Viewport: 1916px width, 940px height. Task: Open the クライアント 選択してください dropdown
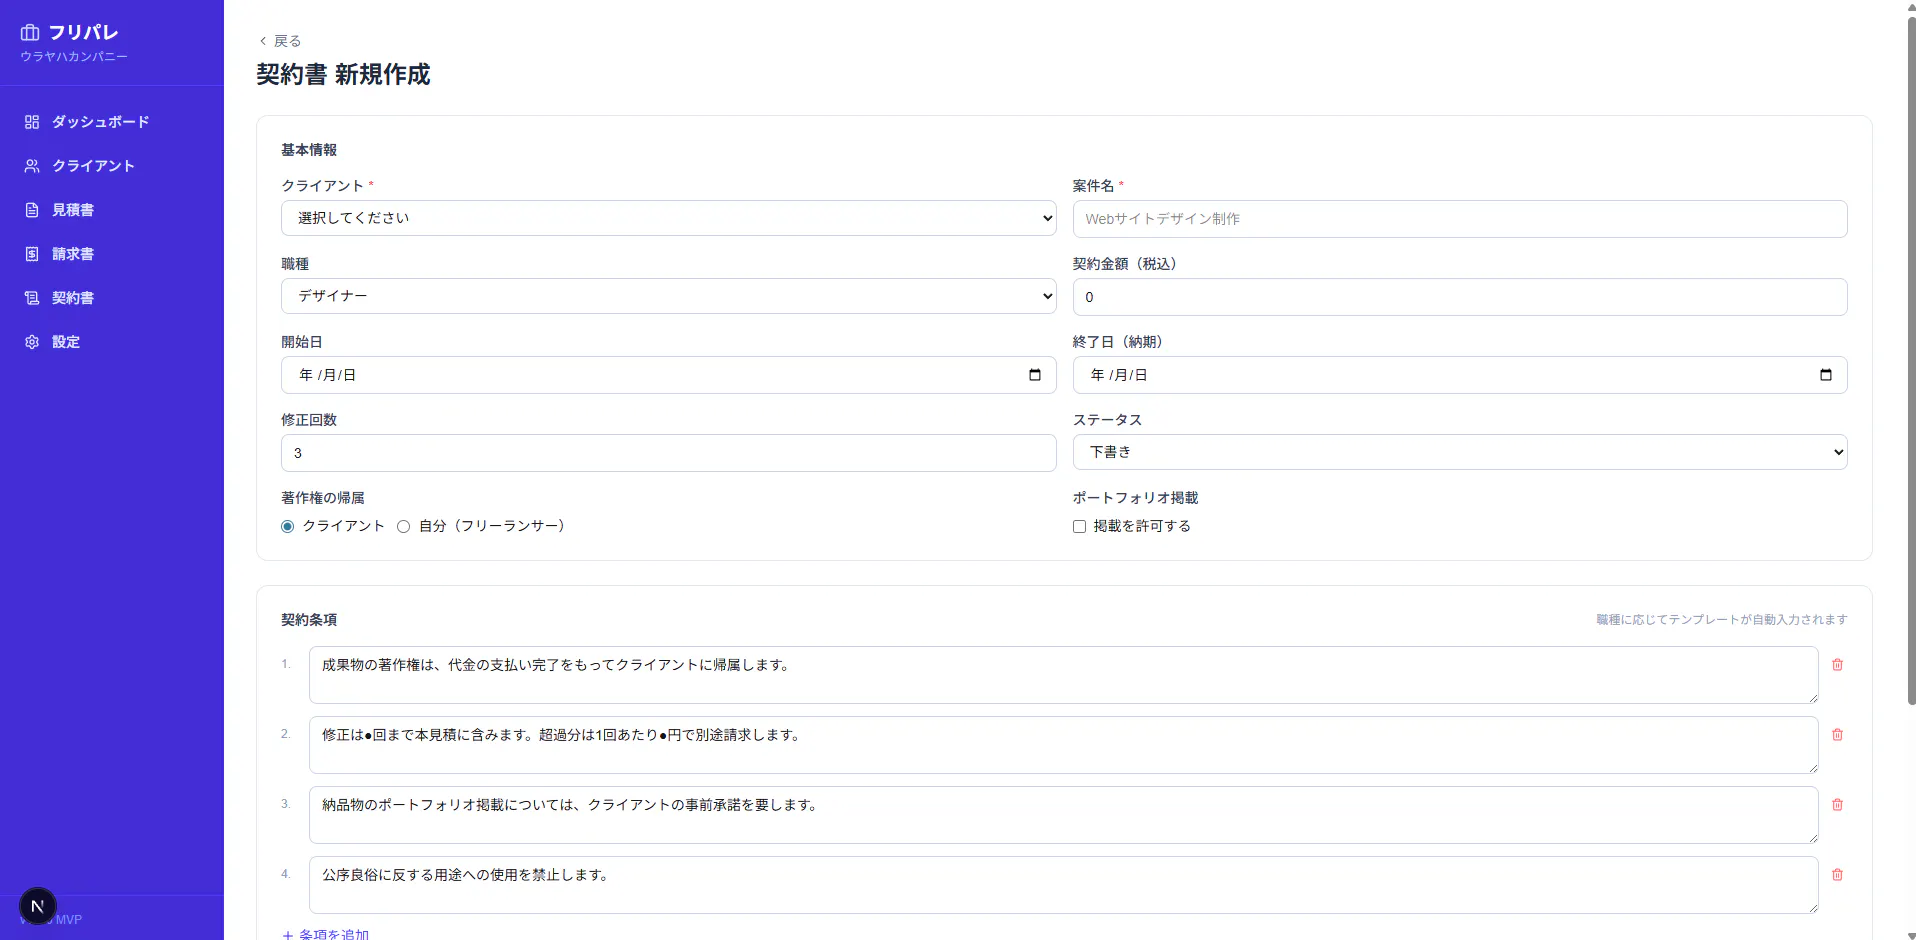669,218
